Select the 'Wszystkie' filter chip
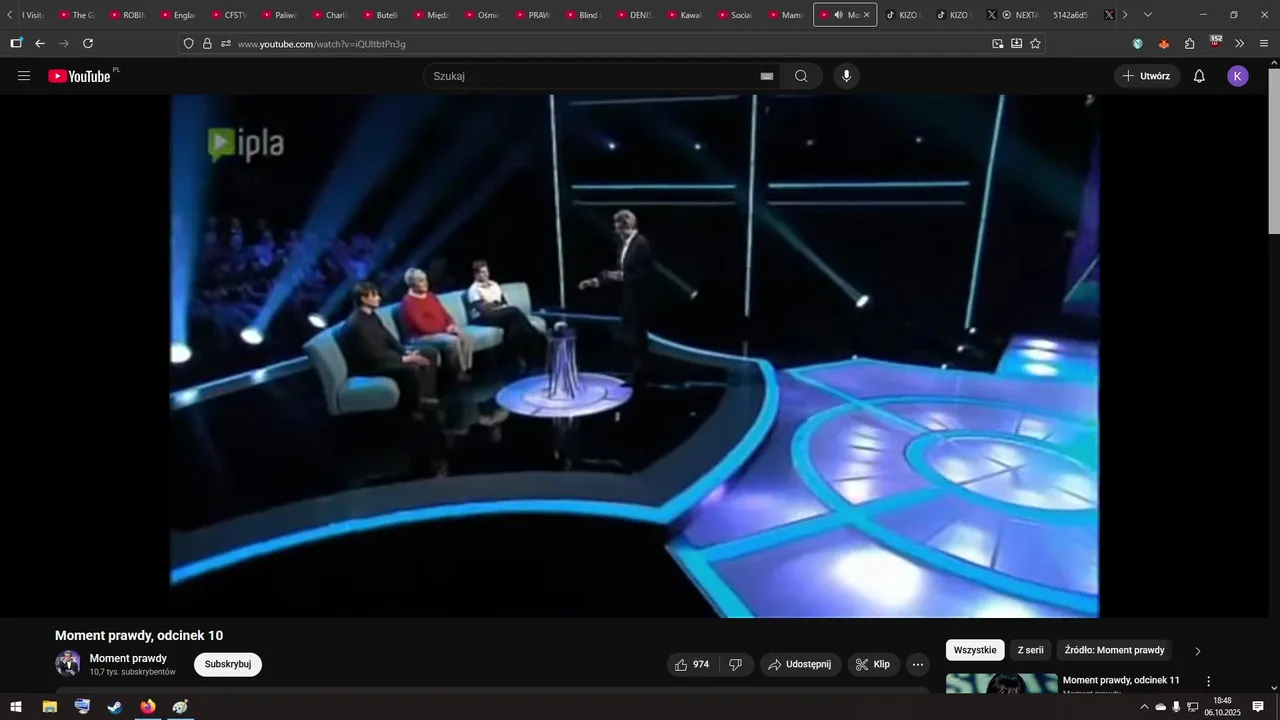This screenshot has height=720, width=1280. pos(975,650)
